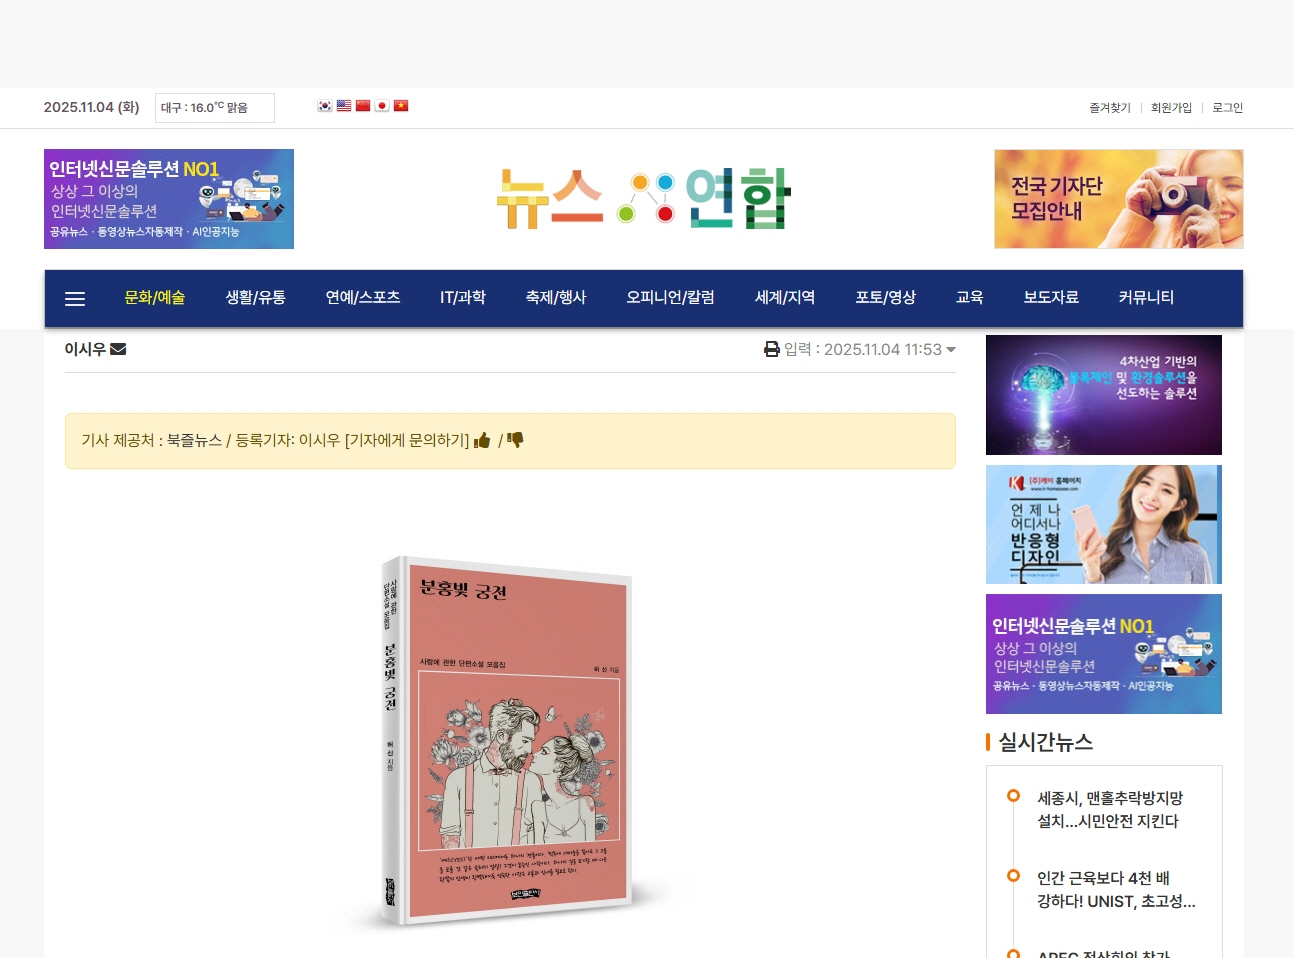Go to 오피니언/칼럼 section
The width and height of the screenshot is (1294, 958).
coord(670,298)
